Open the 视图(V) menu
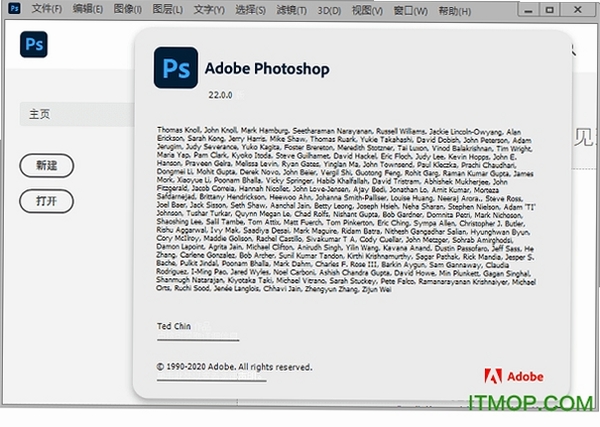Viewport: 600px width, 427px height. pos(367,10)
